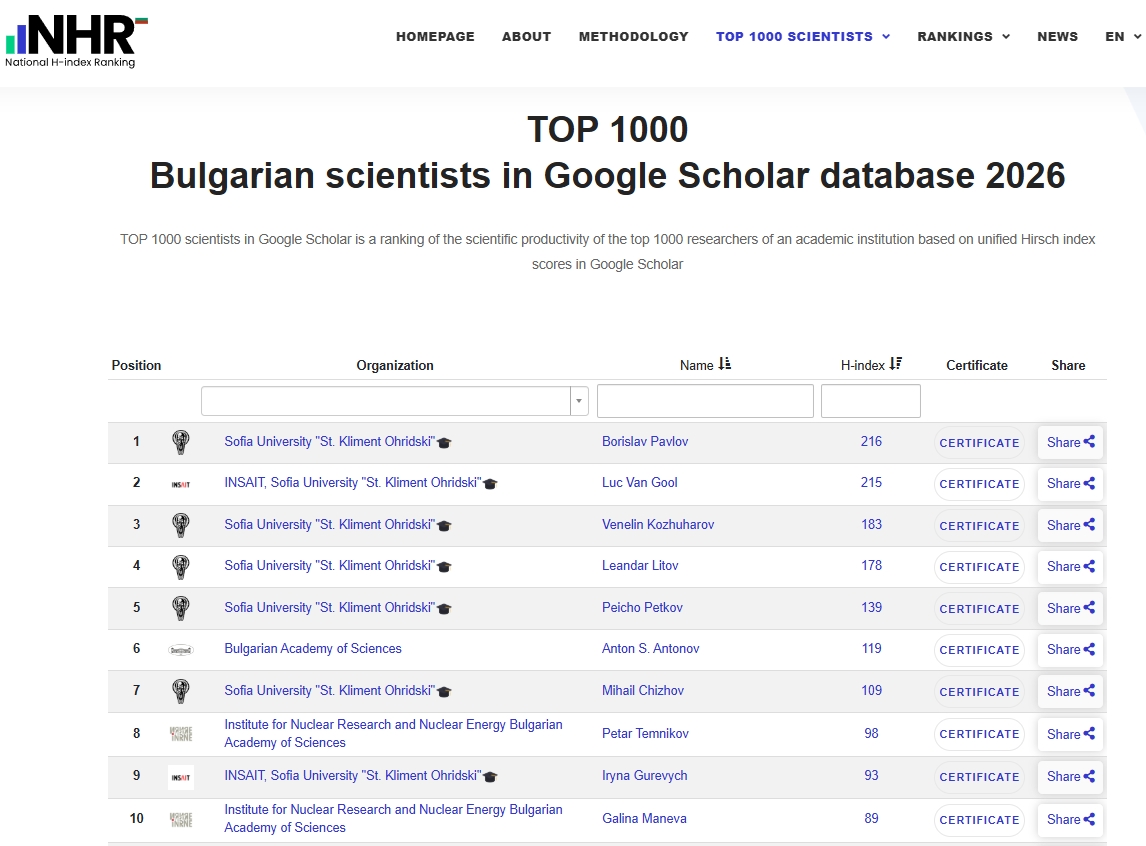1146x846 pixels.
Task: Click Academy logo in Anton S. Antonov row
Action: tap(181, 649)
